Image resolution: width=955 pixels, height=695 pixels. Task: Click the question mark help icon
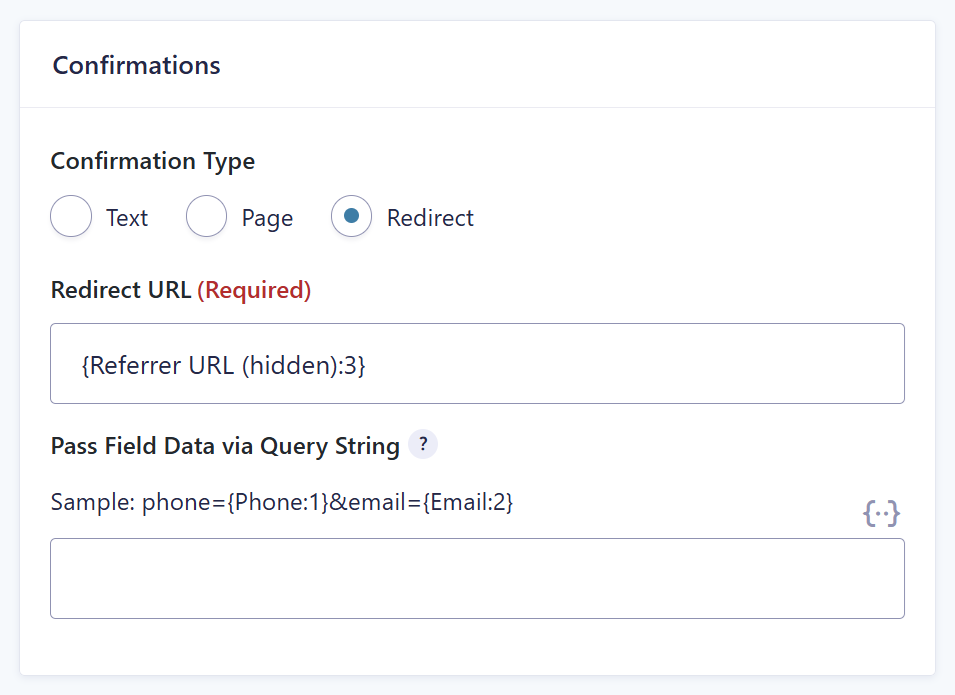[x=423, y=445]
